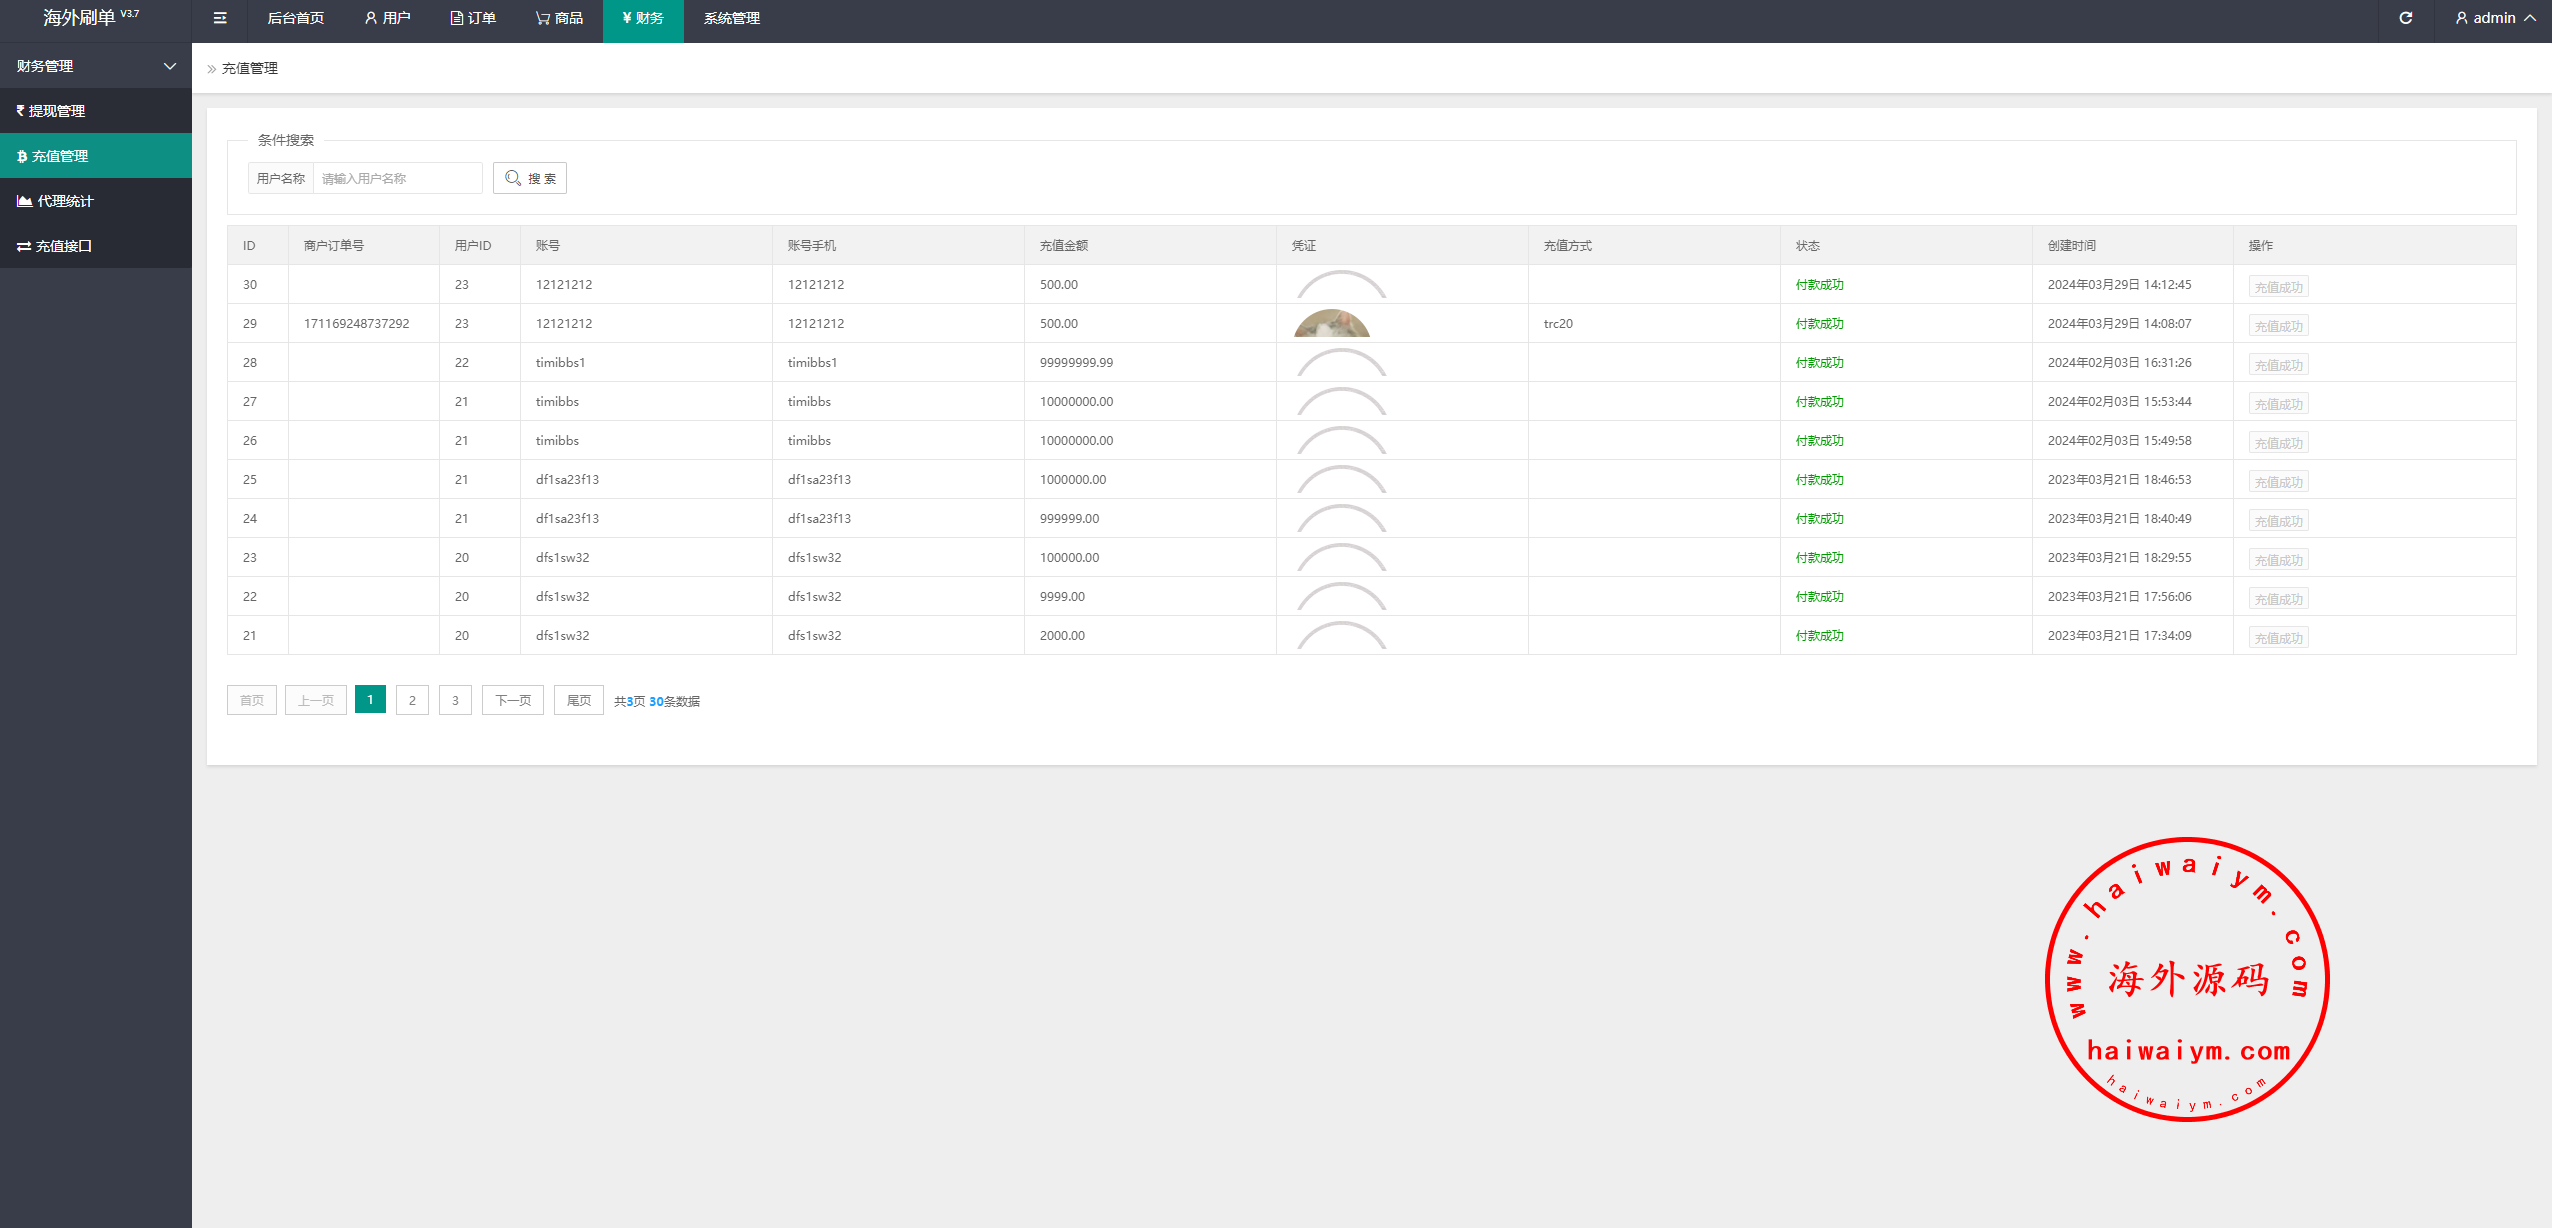Go to 后台首页
The image size is (2552, 1228).
coord(295,18)
